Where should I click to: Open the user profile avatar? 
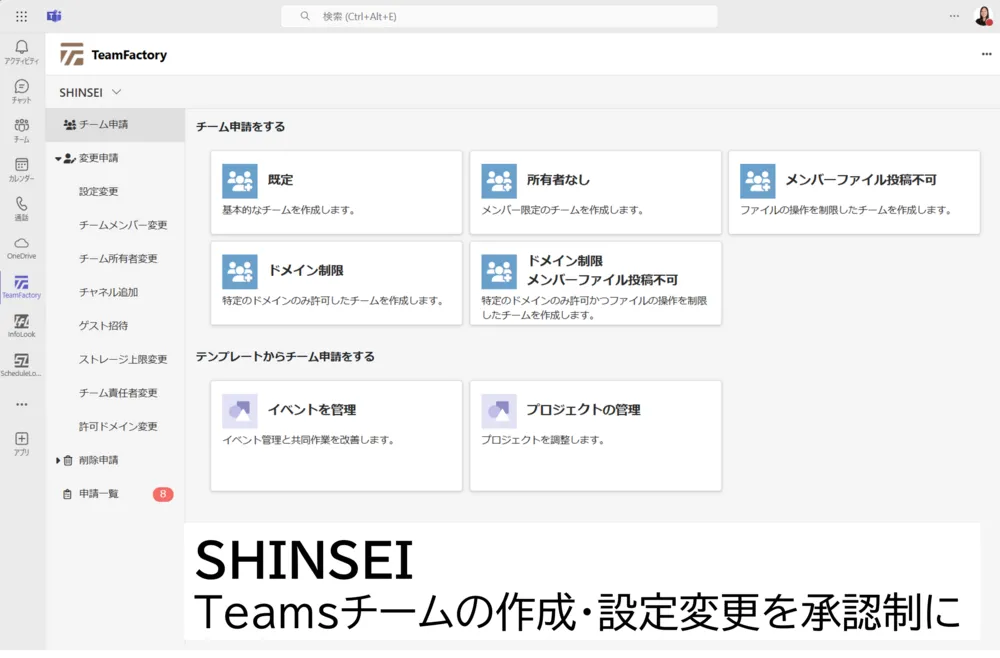984,16
